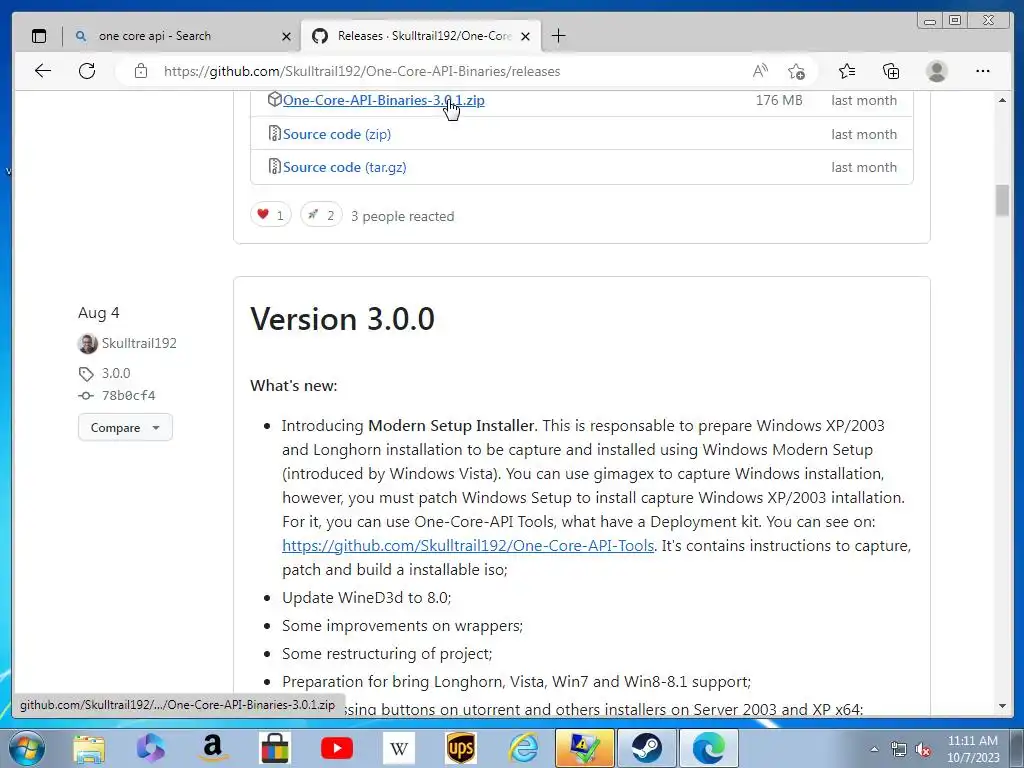Click the 'Aug 4' release date
Image resolution: width=1024 pixels, height=768 pixels.
tap(99, 313)
